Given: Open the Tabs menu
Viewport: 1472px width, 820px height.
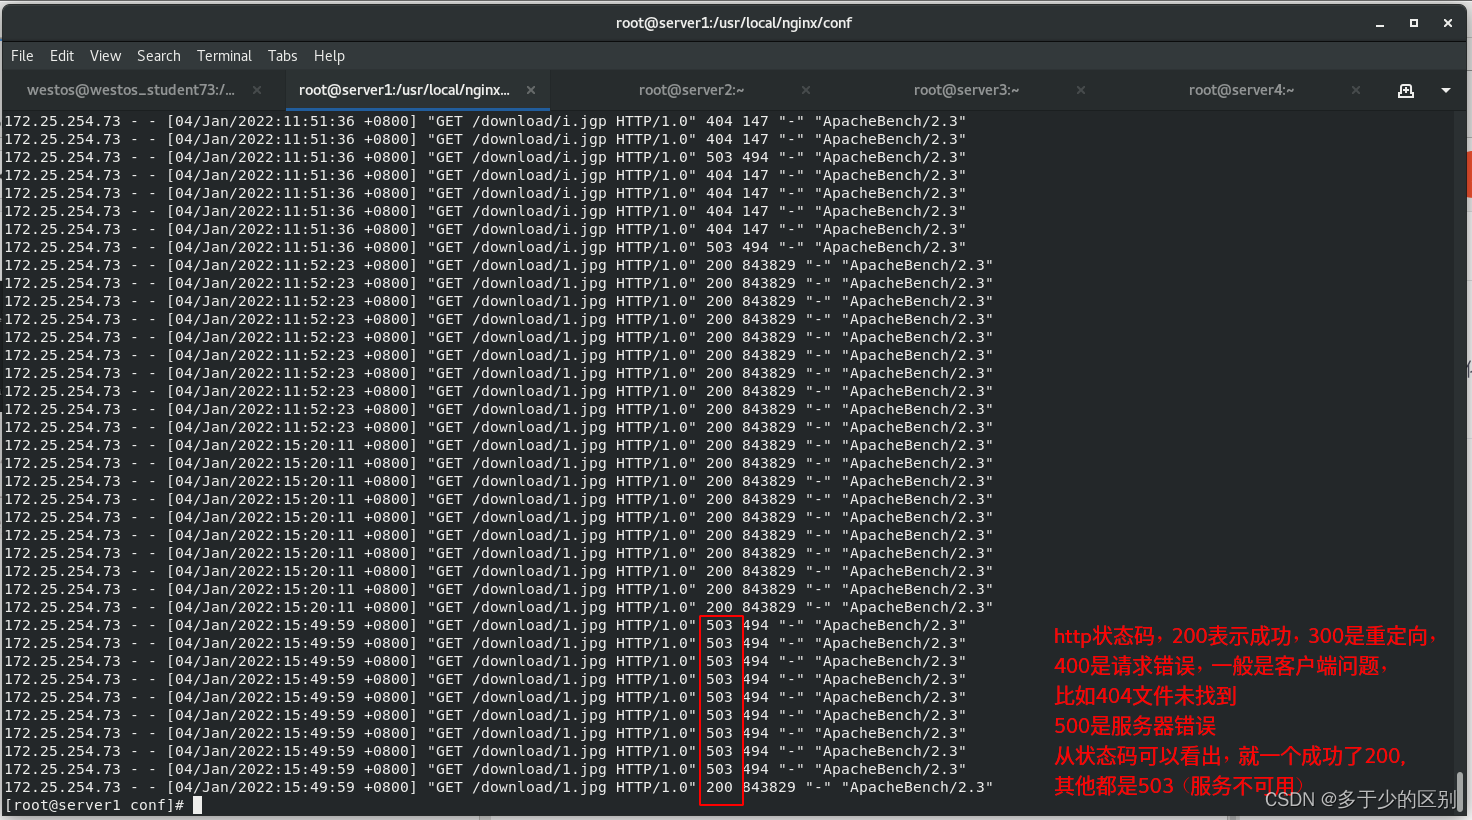Looking at the screenshot, I should click(282, 56).
